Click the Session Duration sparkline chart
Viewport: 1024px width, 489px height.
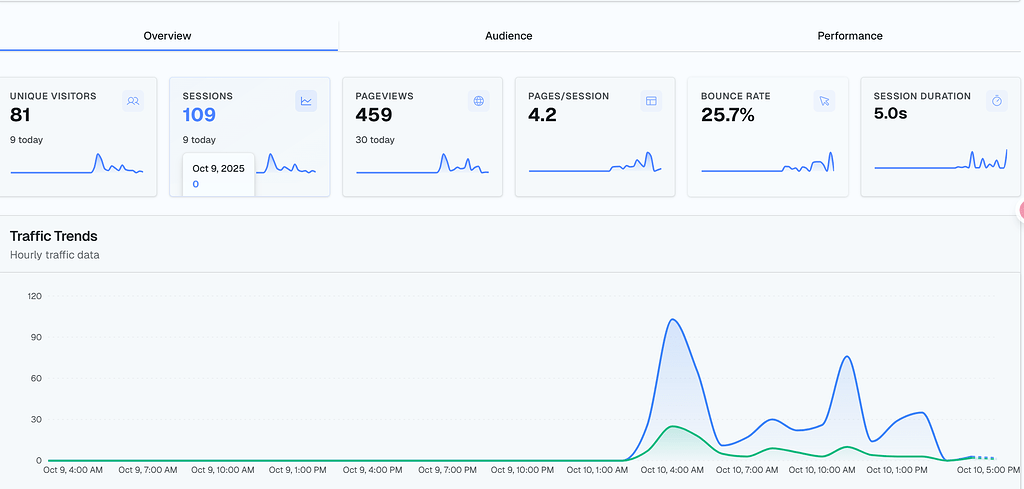(941, 160)
